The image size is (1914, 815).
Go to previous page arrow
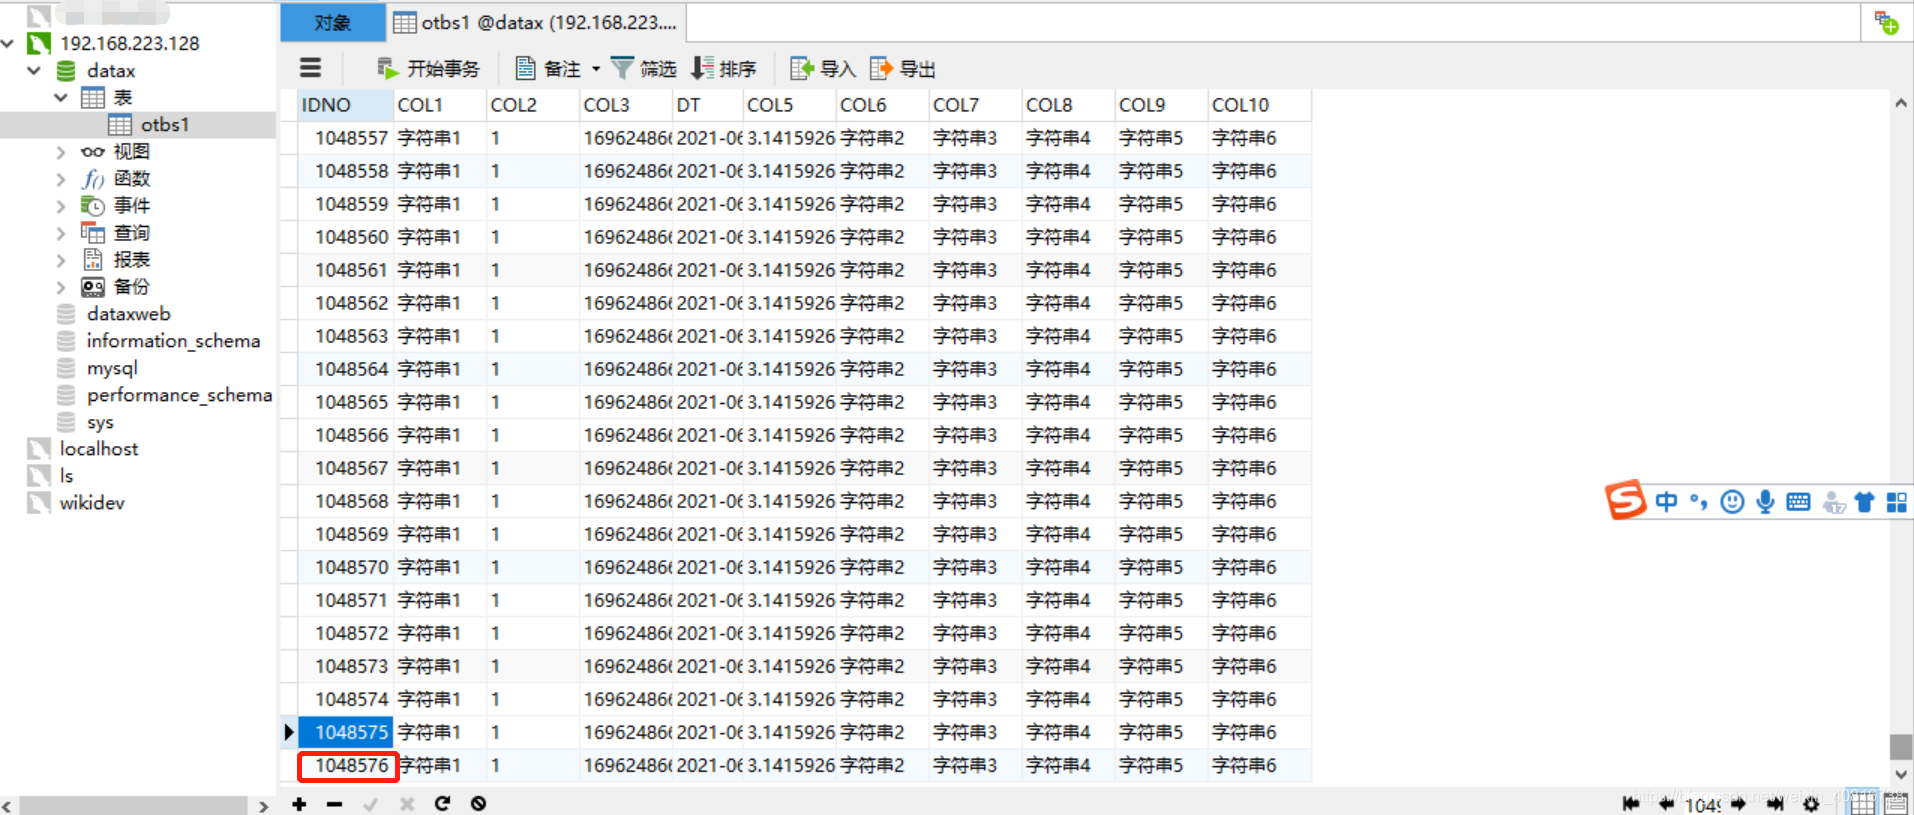pos(1666,804)
